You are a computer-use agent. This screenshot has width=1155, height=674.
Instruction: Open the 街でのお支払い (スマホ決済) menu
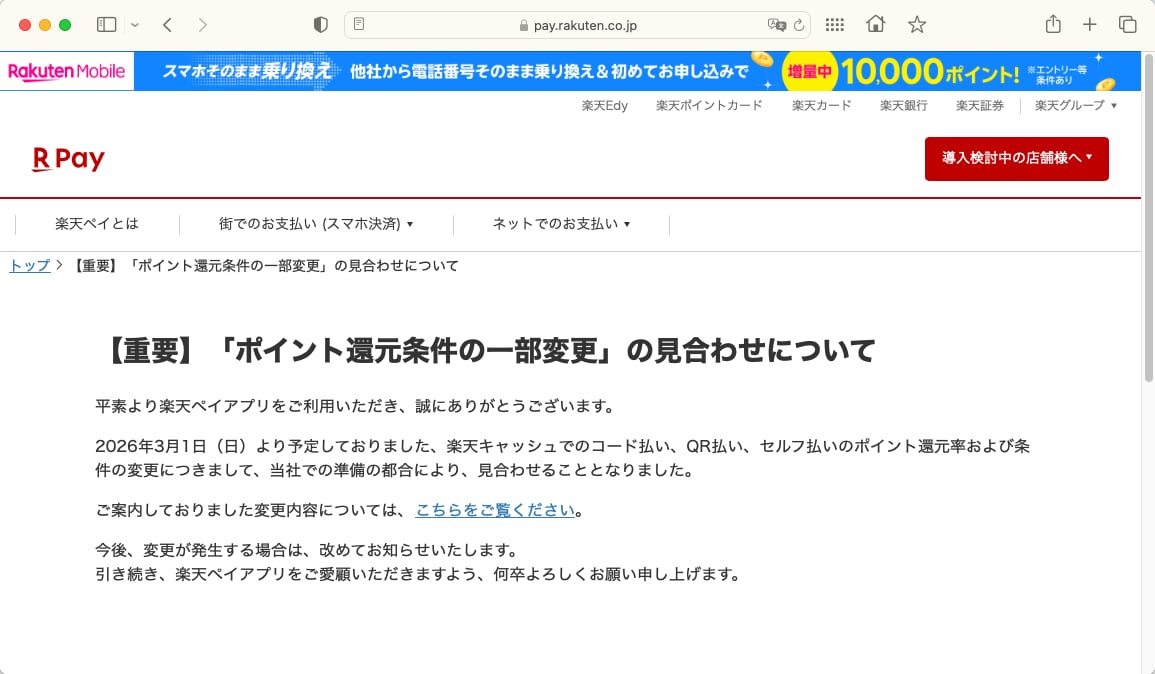pyautogui.click(x=316, y=224)
